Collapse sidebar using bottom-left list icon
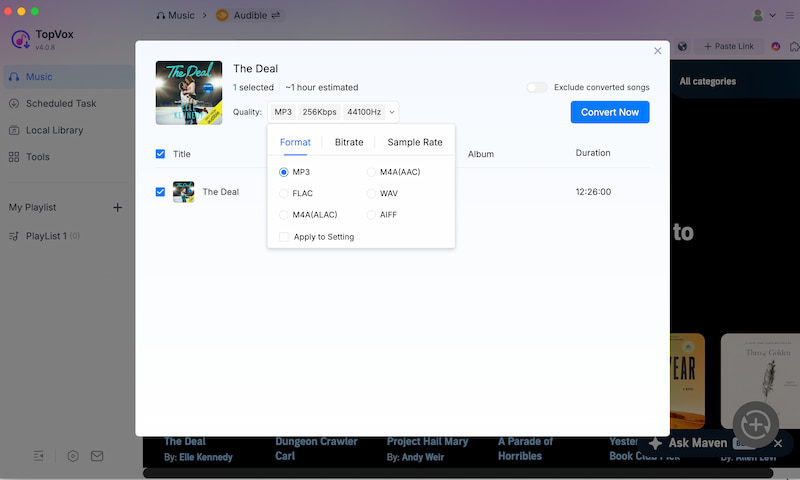 tap(38, 456)
